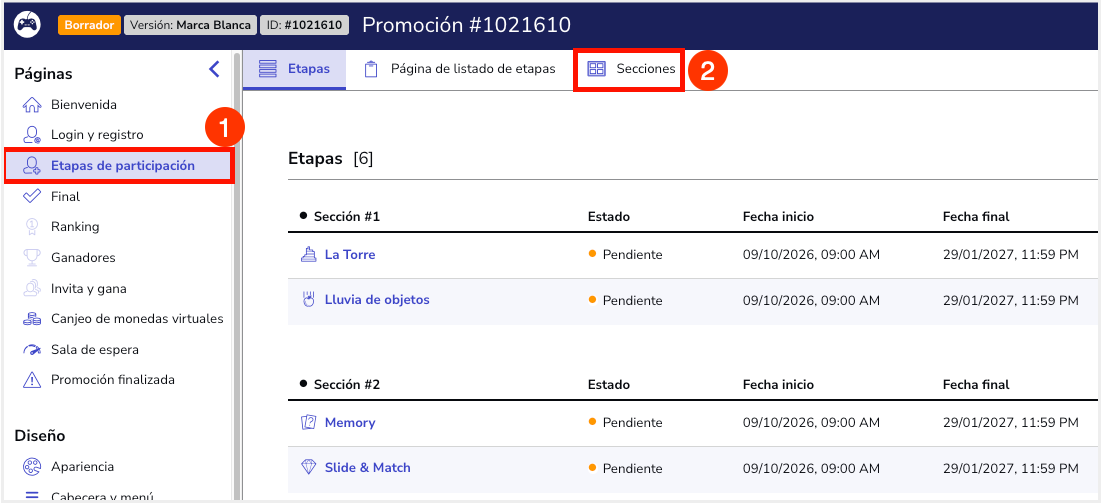Click the Versión: Marca Blanca badge
1101x504 pixels.
[x=190, y=25]
